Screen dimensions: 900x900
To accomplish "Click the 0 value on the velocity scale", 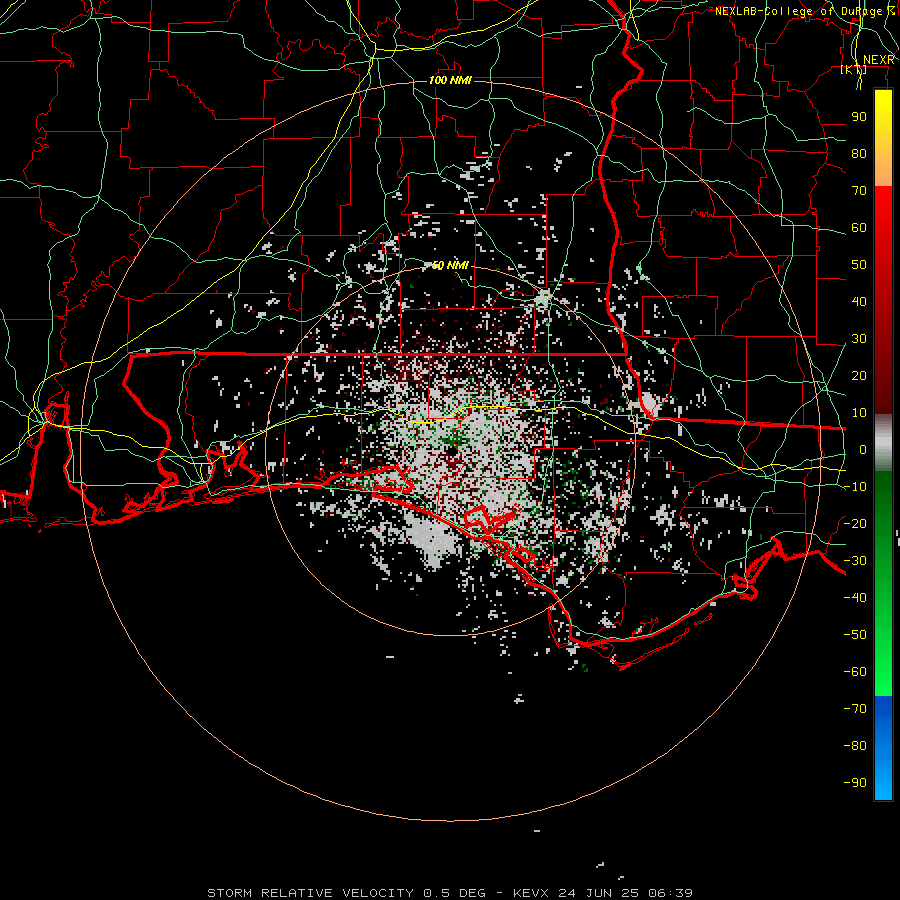I will tap(863, 449).
